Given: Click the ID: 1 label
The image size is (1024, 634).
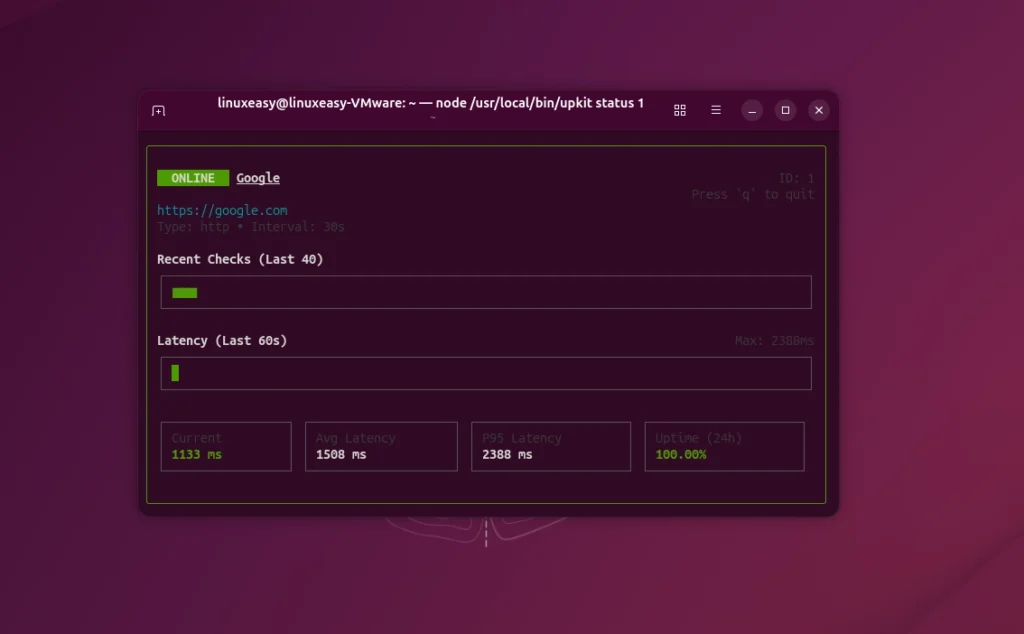Looking at the screenshot, I should click(798, 177).
